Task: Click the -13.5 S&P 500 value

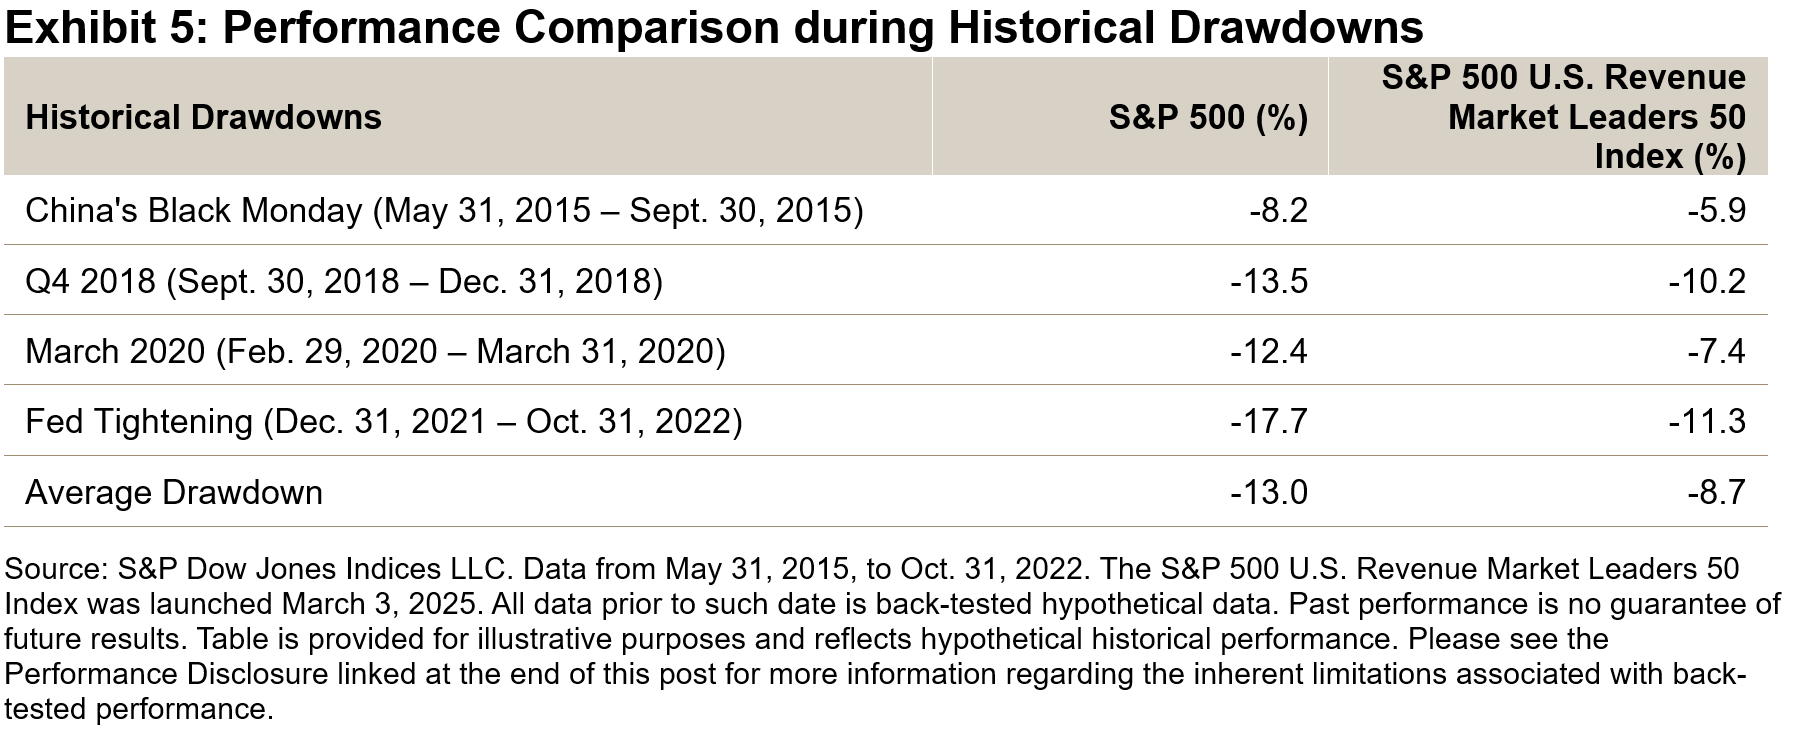Action: coord(1268,281)
